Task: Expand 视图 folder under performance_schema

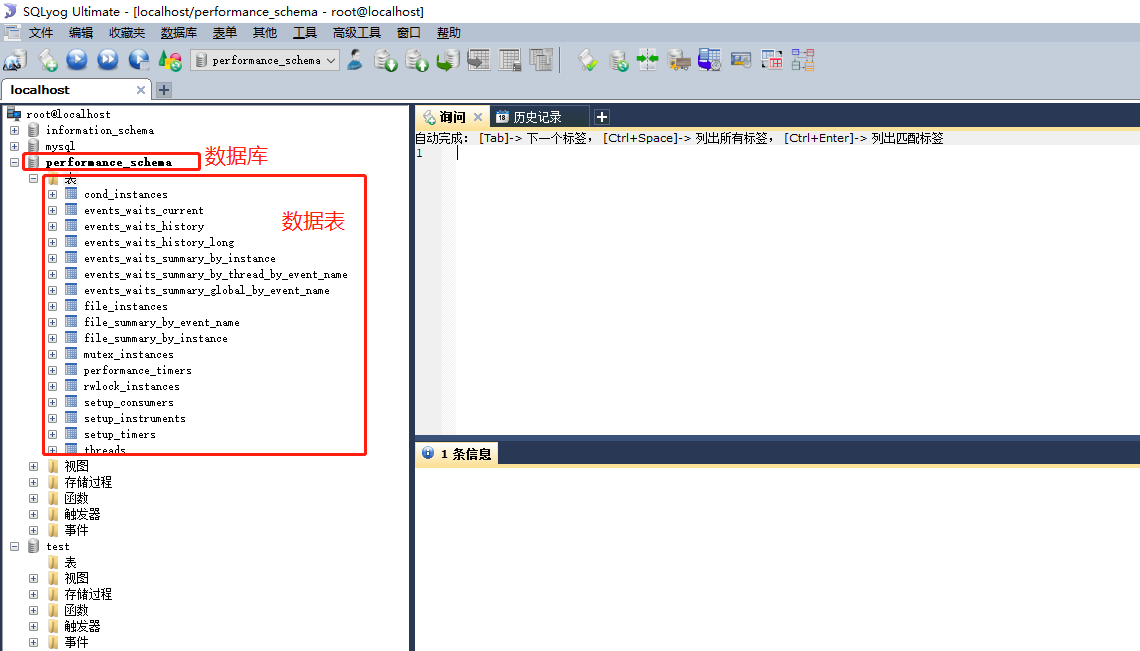Action: point(33,466)
